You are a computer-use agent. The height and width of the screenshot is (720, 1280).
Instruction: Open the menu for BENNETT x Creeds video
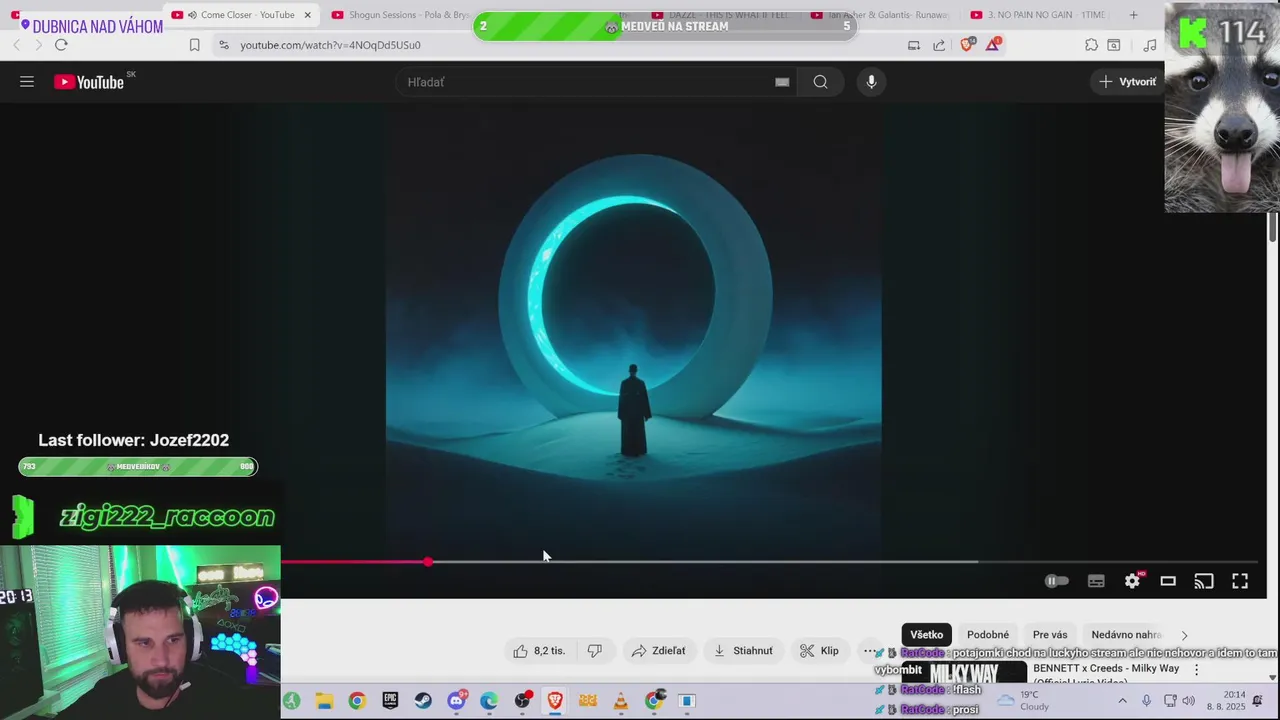point(1196,670)
